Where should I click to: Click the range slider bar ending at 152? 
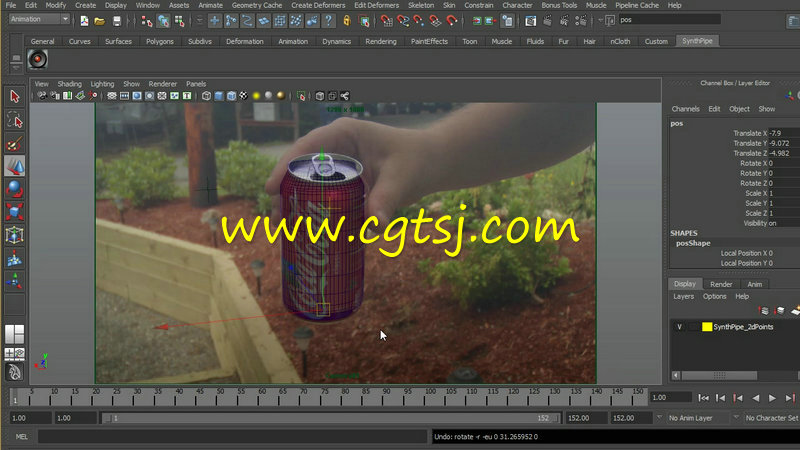pos(330,418)
